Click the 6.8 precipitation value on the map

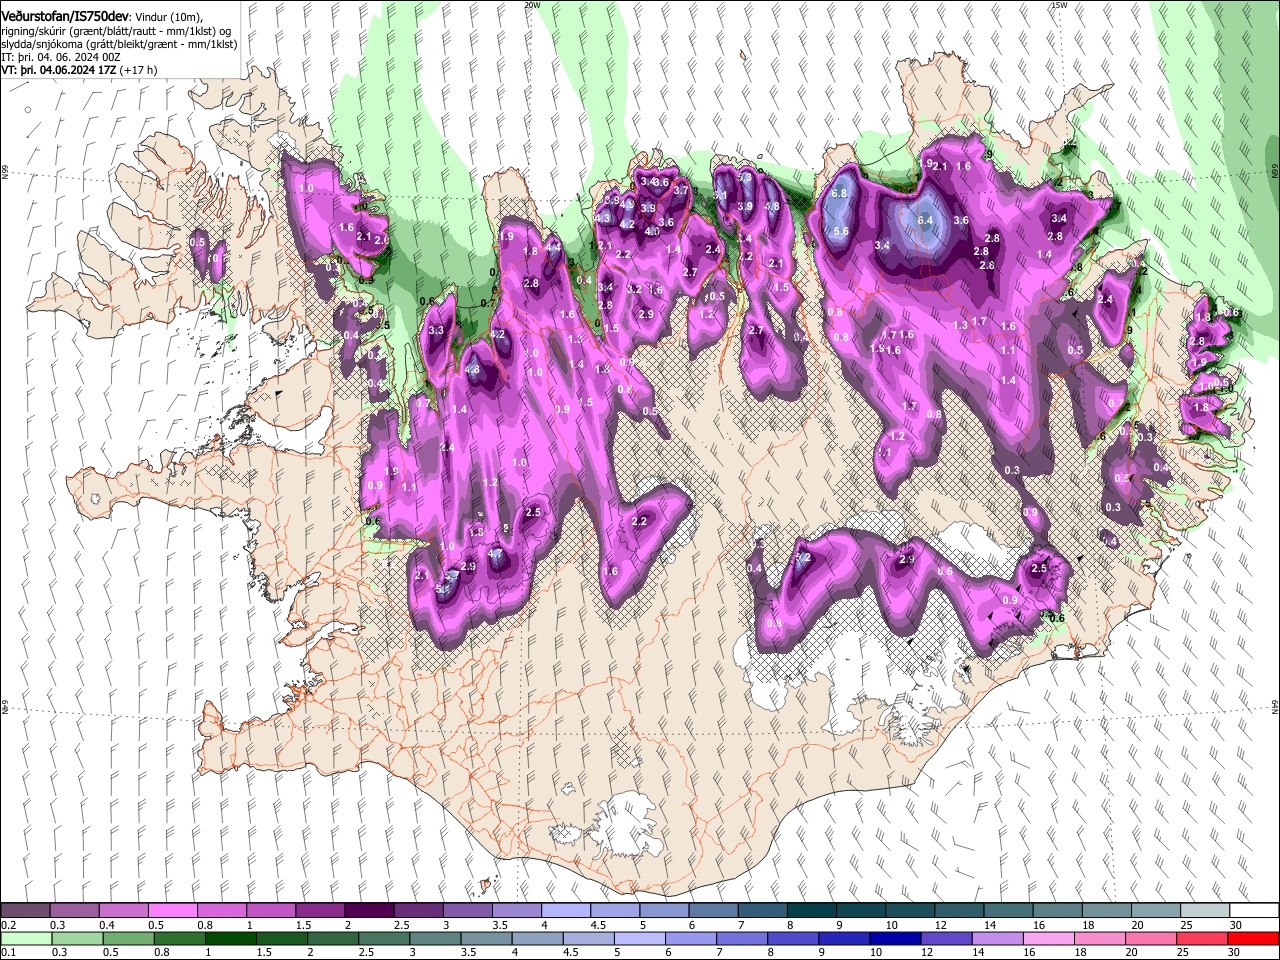pos(840,193)
